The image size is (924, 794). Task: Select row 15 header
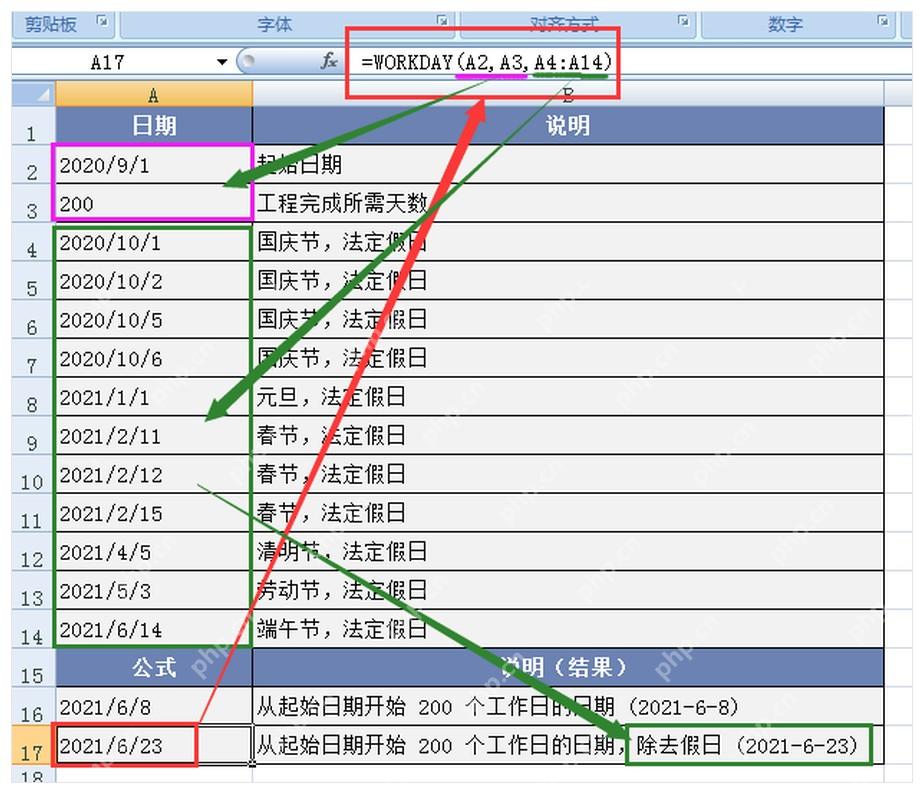[x=34, y=668]
